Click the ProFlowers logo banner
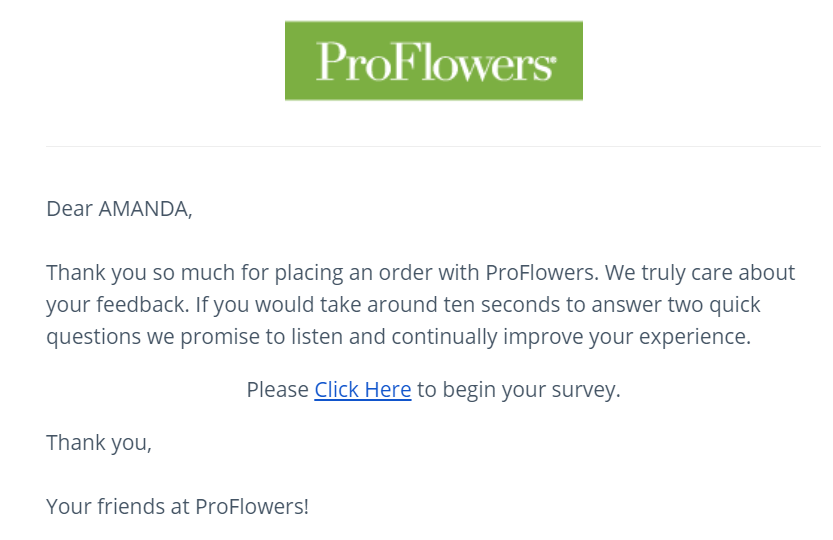Viewport: 833px width, 540px height. 433,60
